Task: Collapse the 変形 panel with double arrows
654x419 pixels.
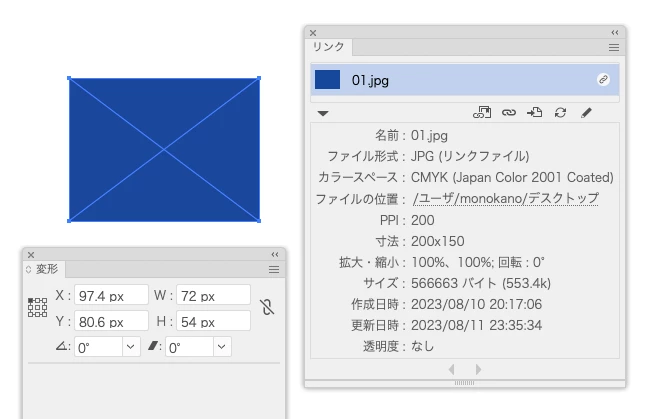Action: (x=275, y=254)
